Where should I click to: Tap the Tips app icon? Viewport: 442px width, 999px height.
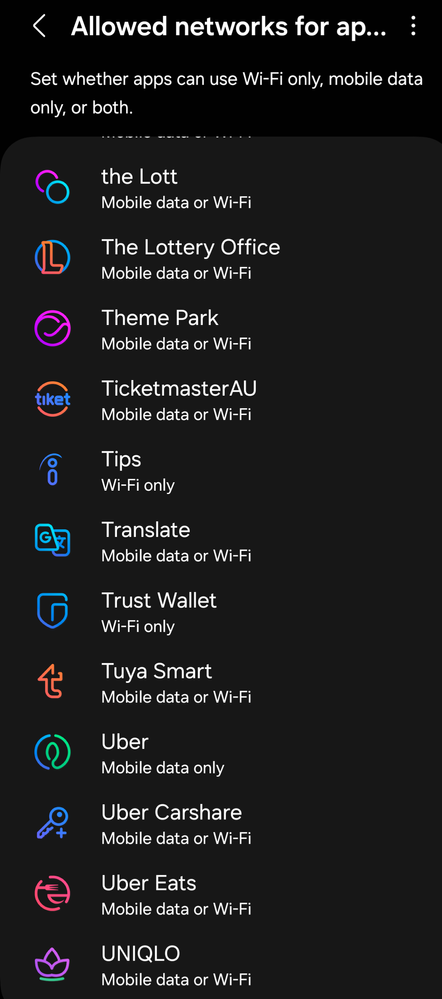tap(52, 469)
